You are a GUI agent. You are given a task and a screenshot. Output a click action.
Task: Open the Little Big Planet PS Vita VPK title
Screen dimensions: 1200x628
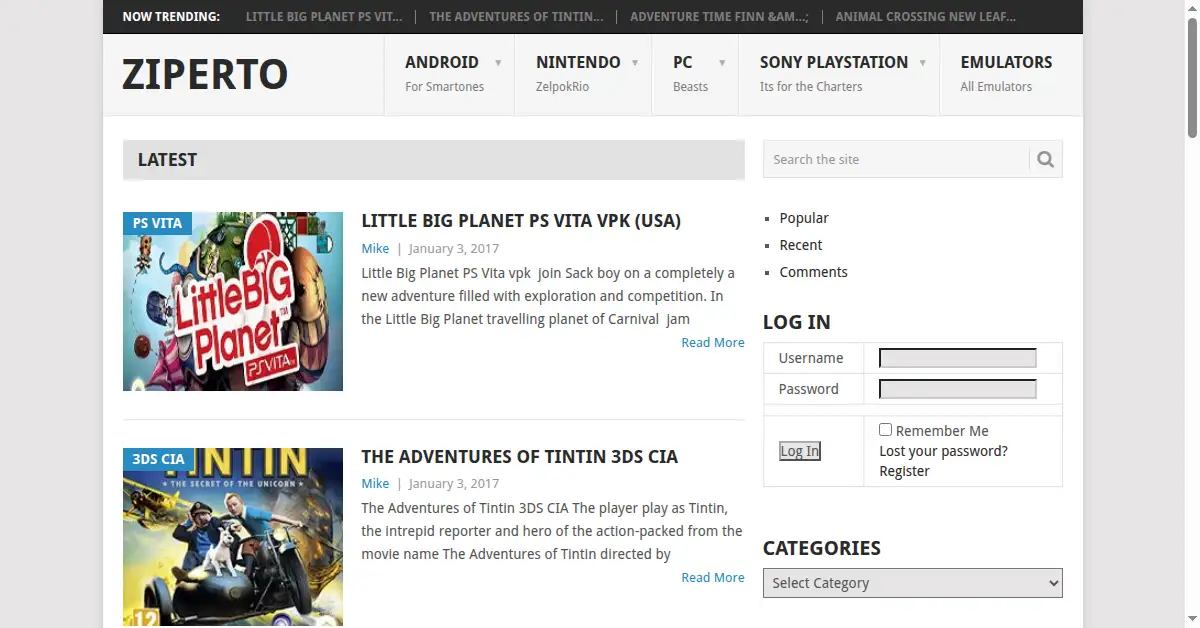coord(521,221)
